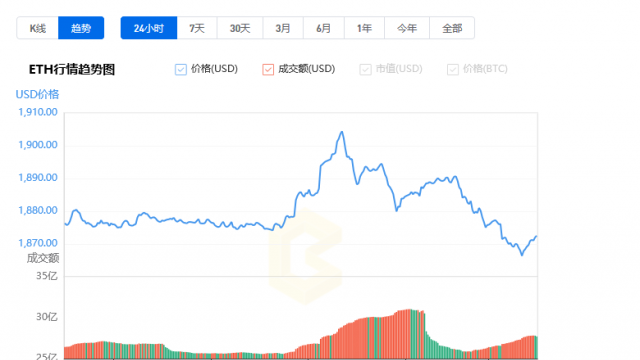Click the 1,910.00 axis value
The height and width of the screenshot is (360, 640).
[x=38, y=112]
